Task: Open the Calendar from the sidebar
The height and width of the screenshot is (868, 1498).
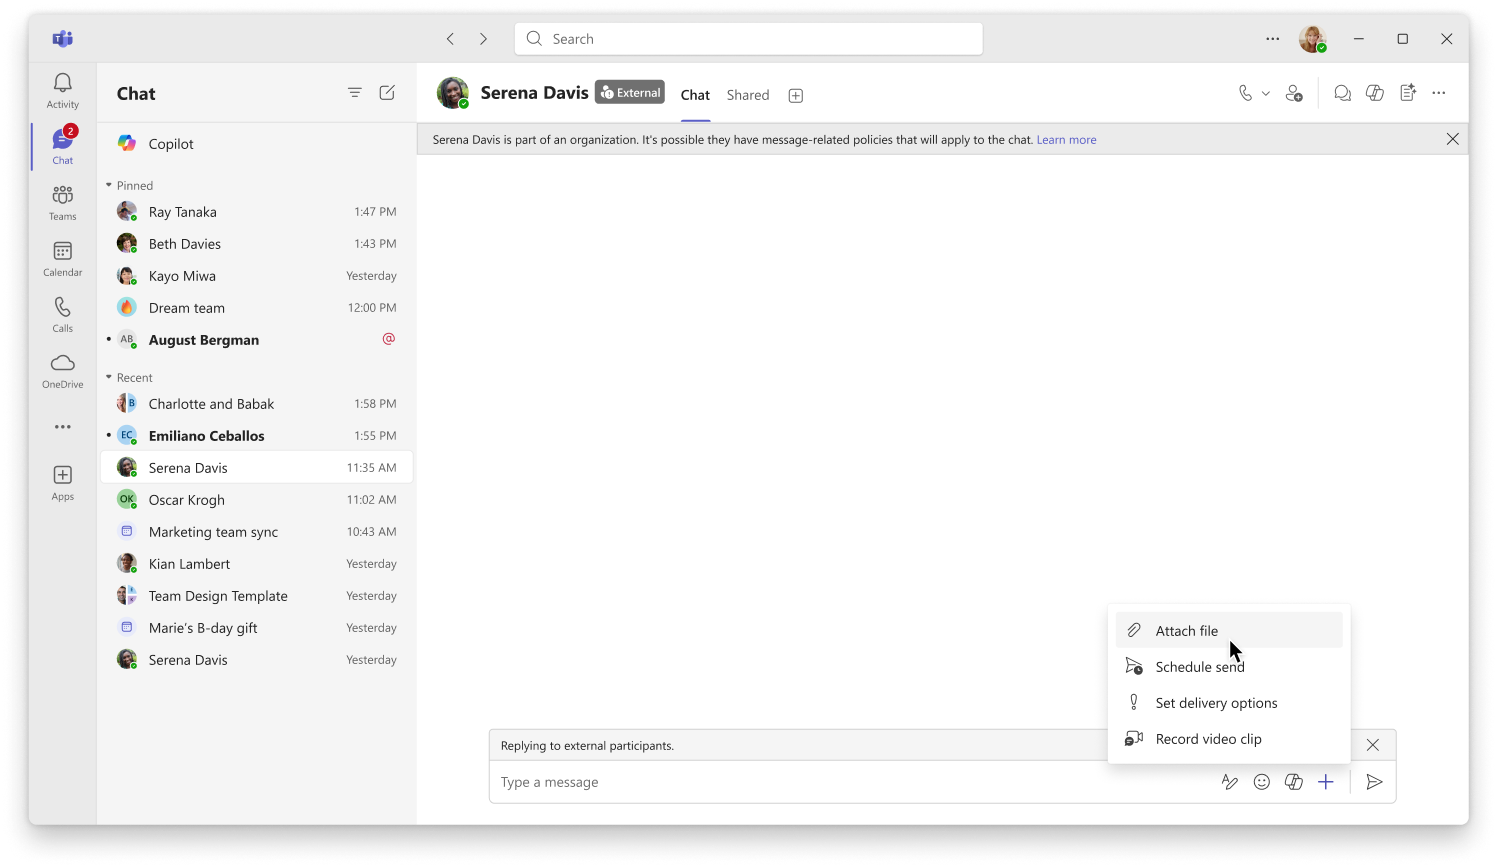Action: coord(62,257)
